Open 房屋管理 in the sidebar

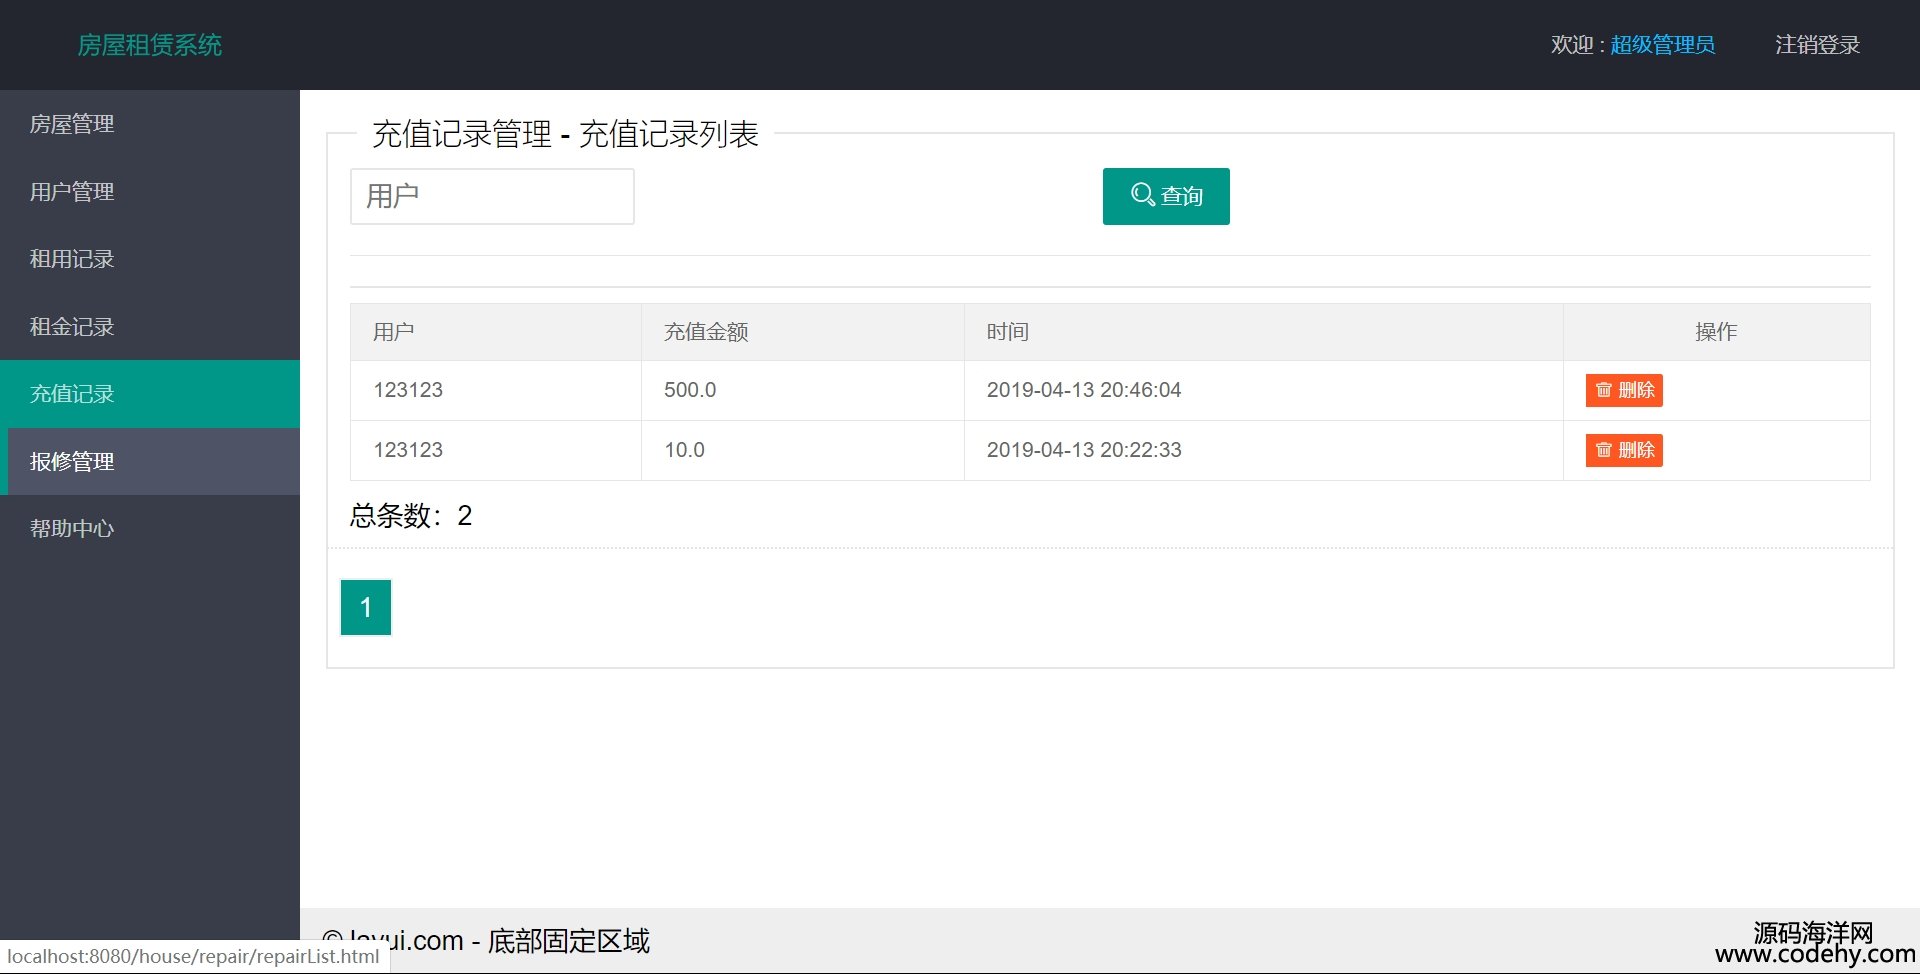point(72,124)
